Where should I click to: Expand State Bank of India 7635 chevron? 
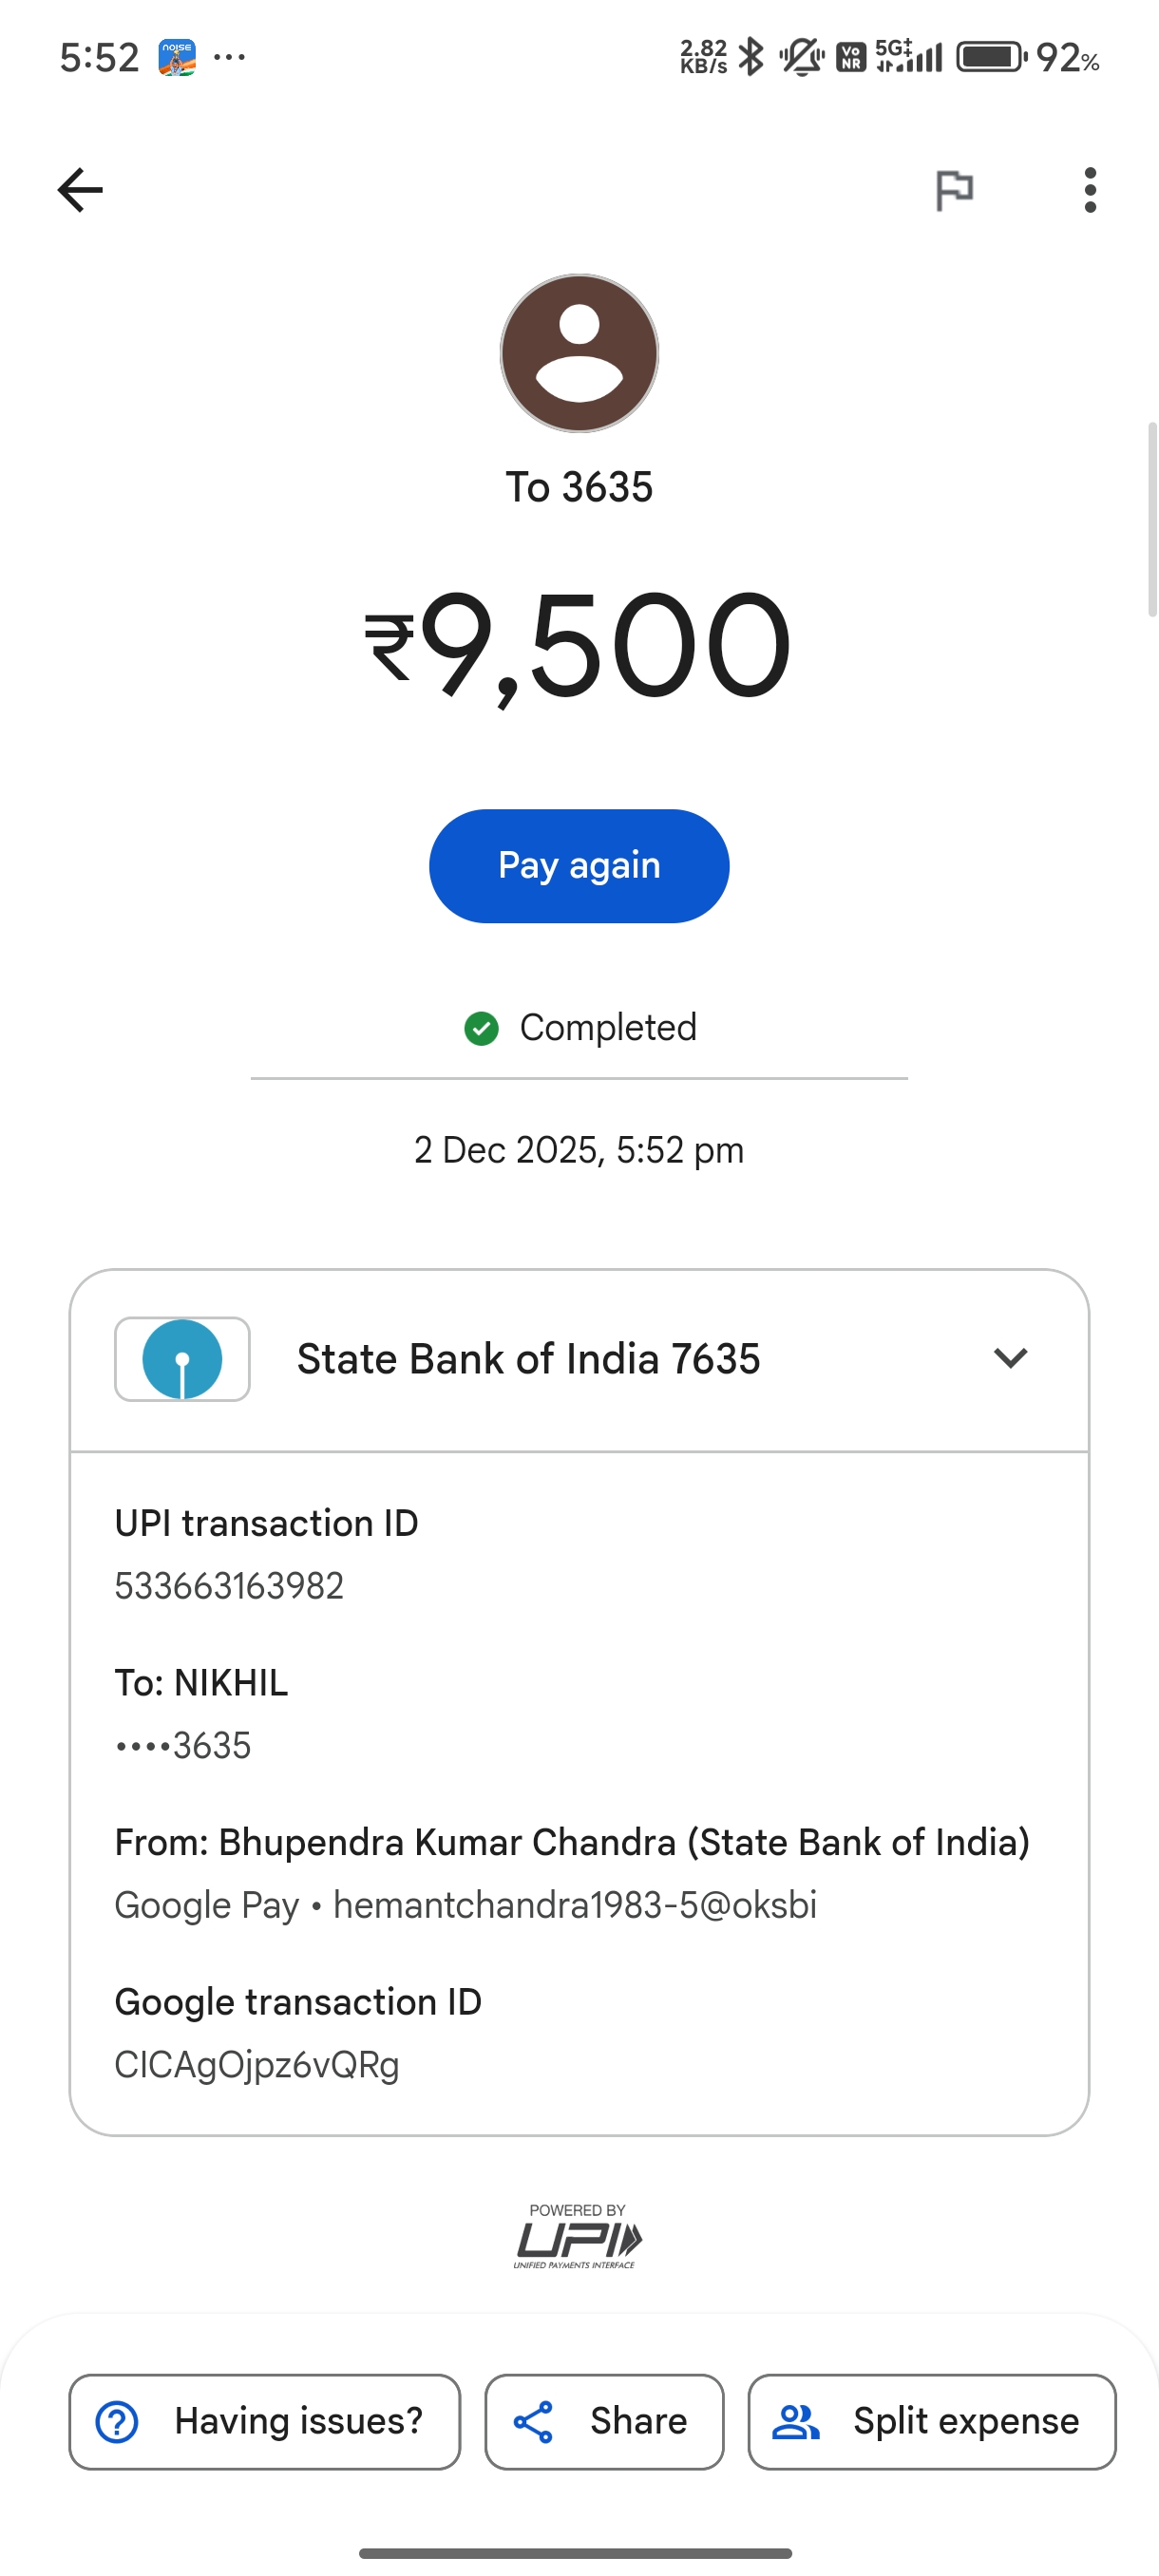[x=1010, y=1358]
